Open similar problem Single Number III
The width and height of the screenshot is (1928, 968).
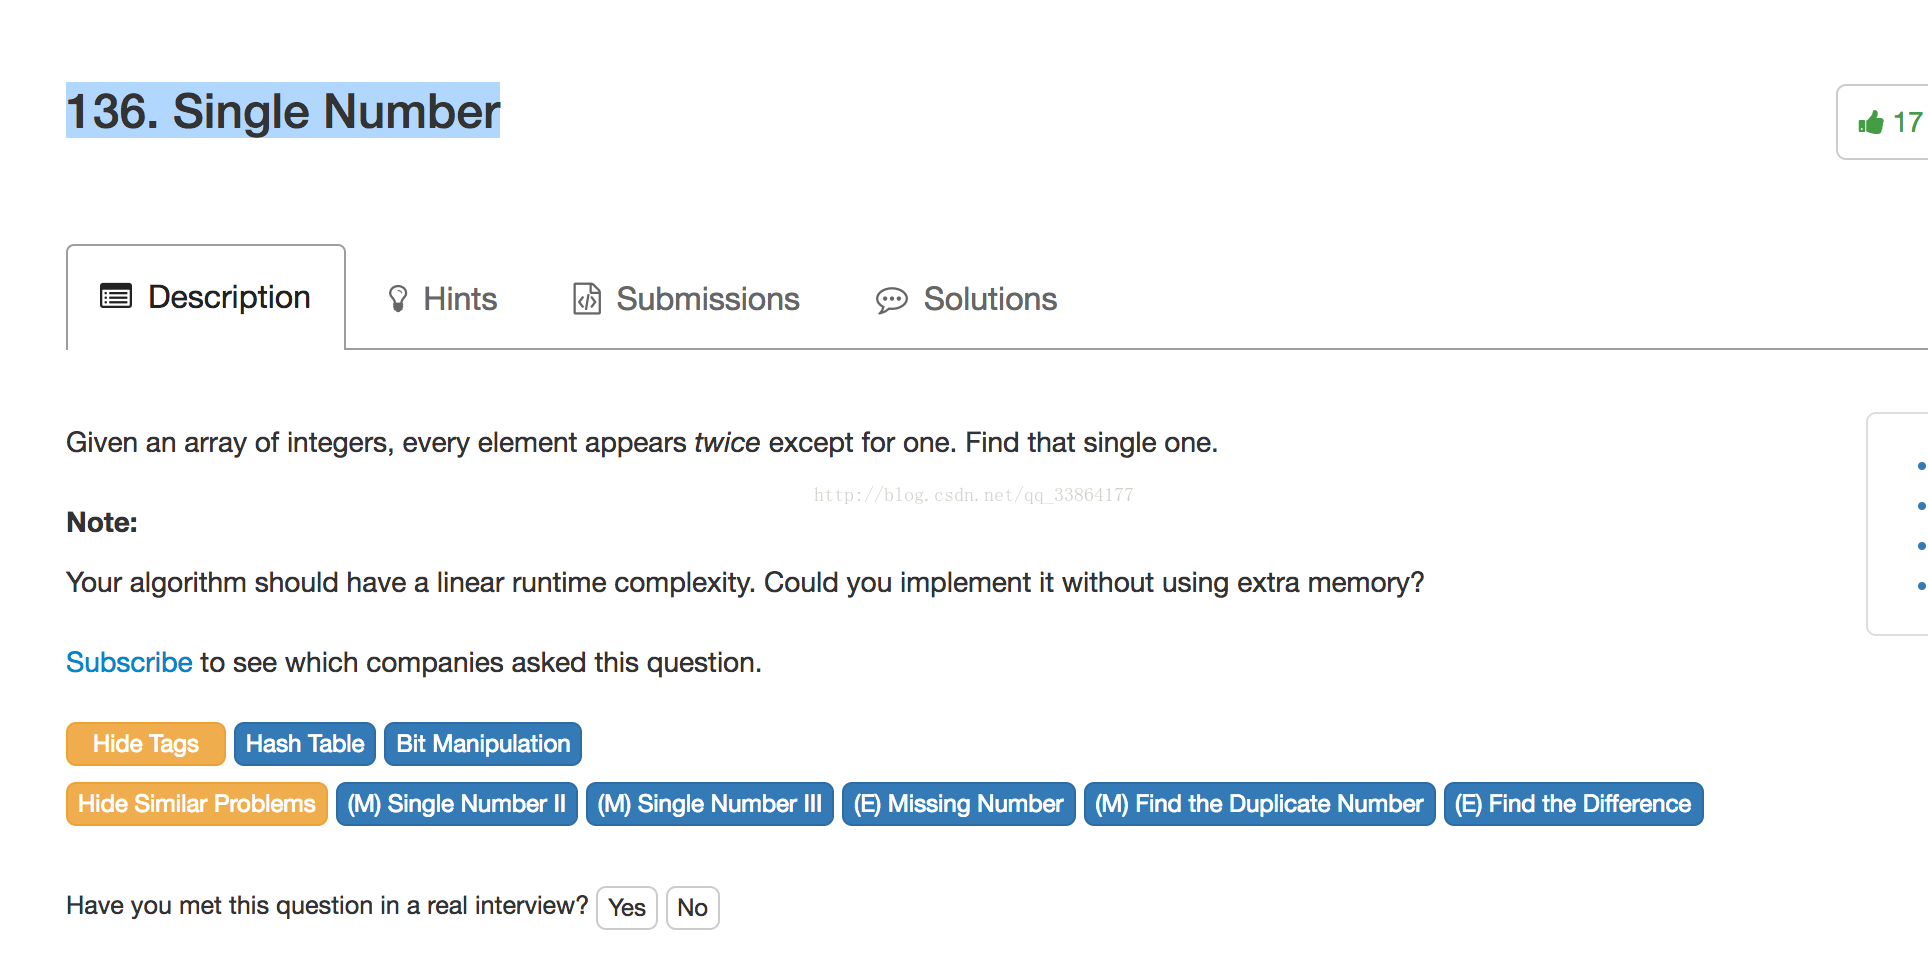click(x=710, y=804)
